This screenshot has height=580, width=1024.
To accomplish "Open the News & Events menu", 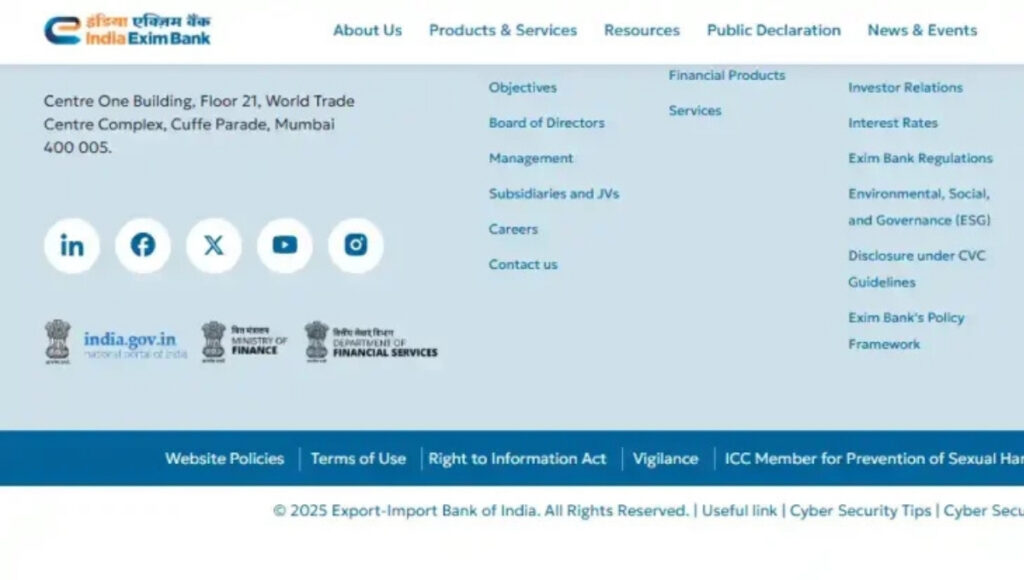I will (x=922, y=30).
